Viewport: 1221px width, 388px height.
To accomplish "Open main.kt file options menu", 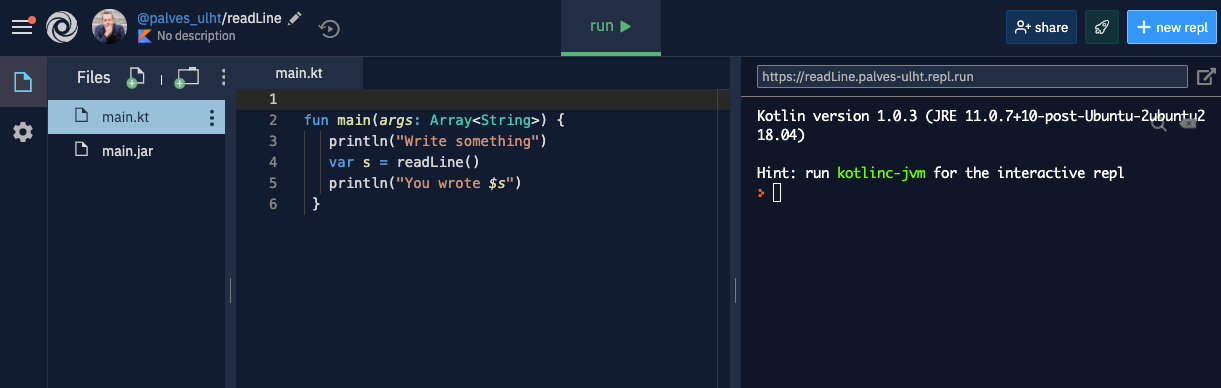I will [211, 118].
